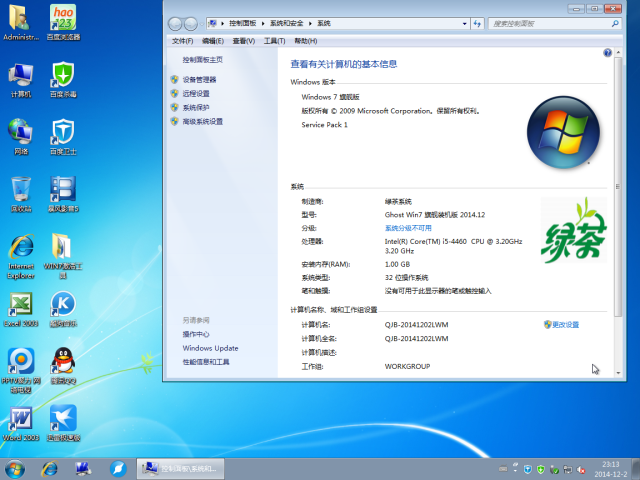Click the control panel taskbar window button
The image size is (640, 480).
(x=180, y=469)
